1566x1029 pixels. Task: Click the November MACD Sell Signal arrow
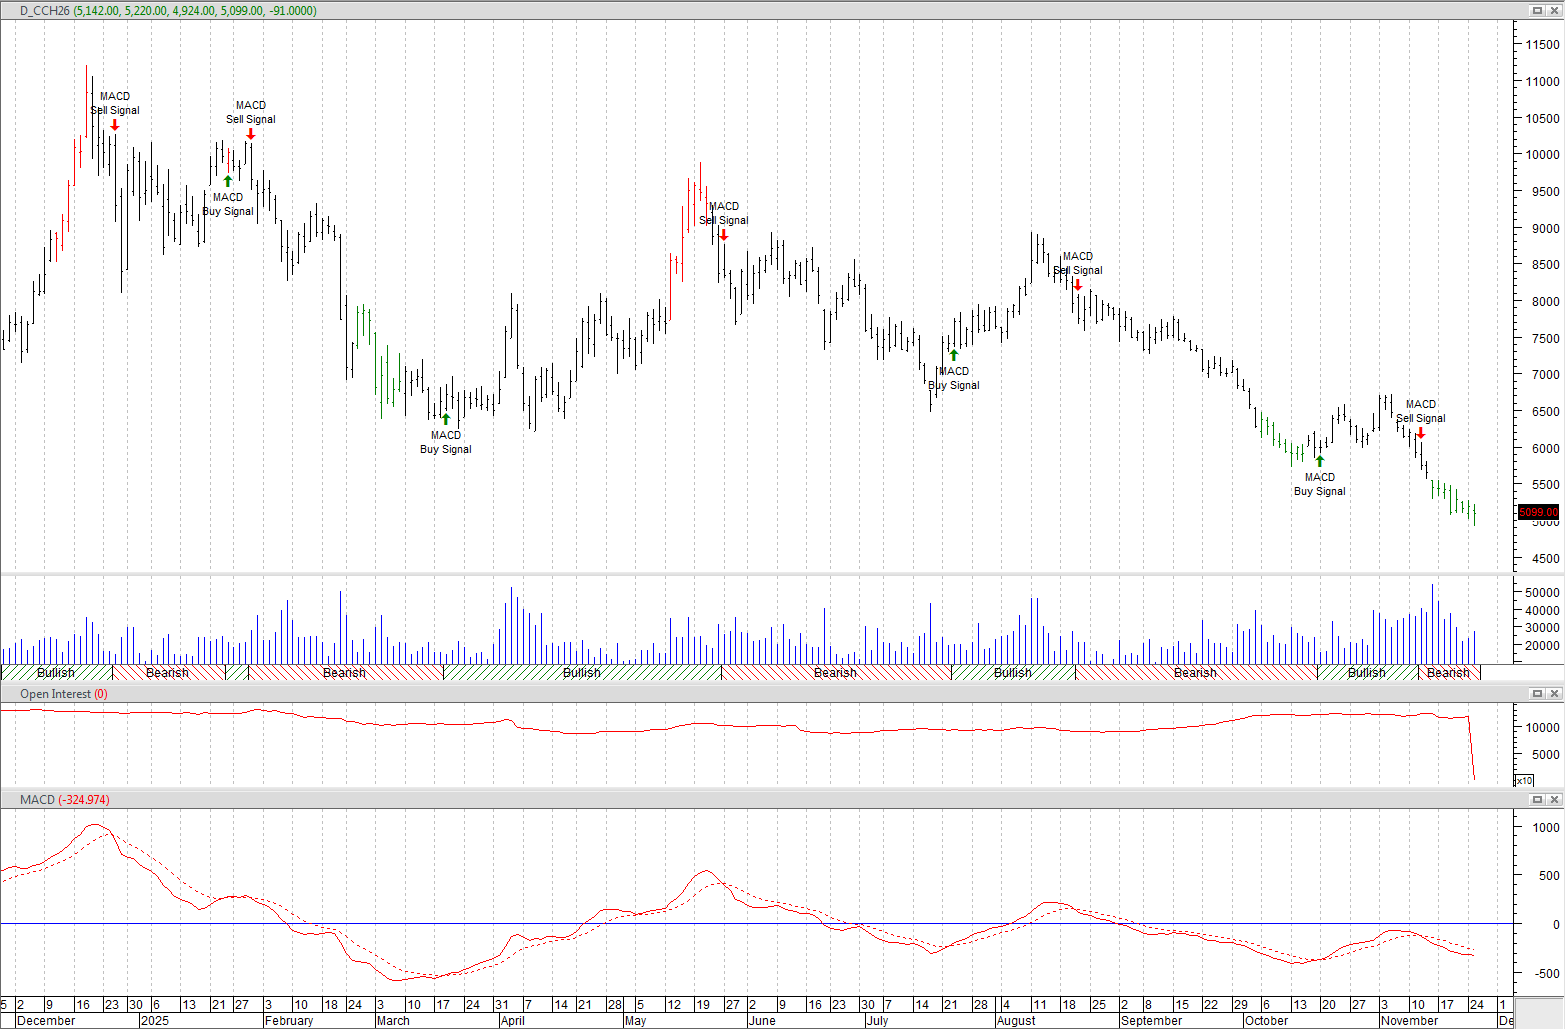1422,433
